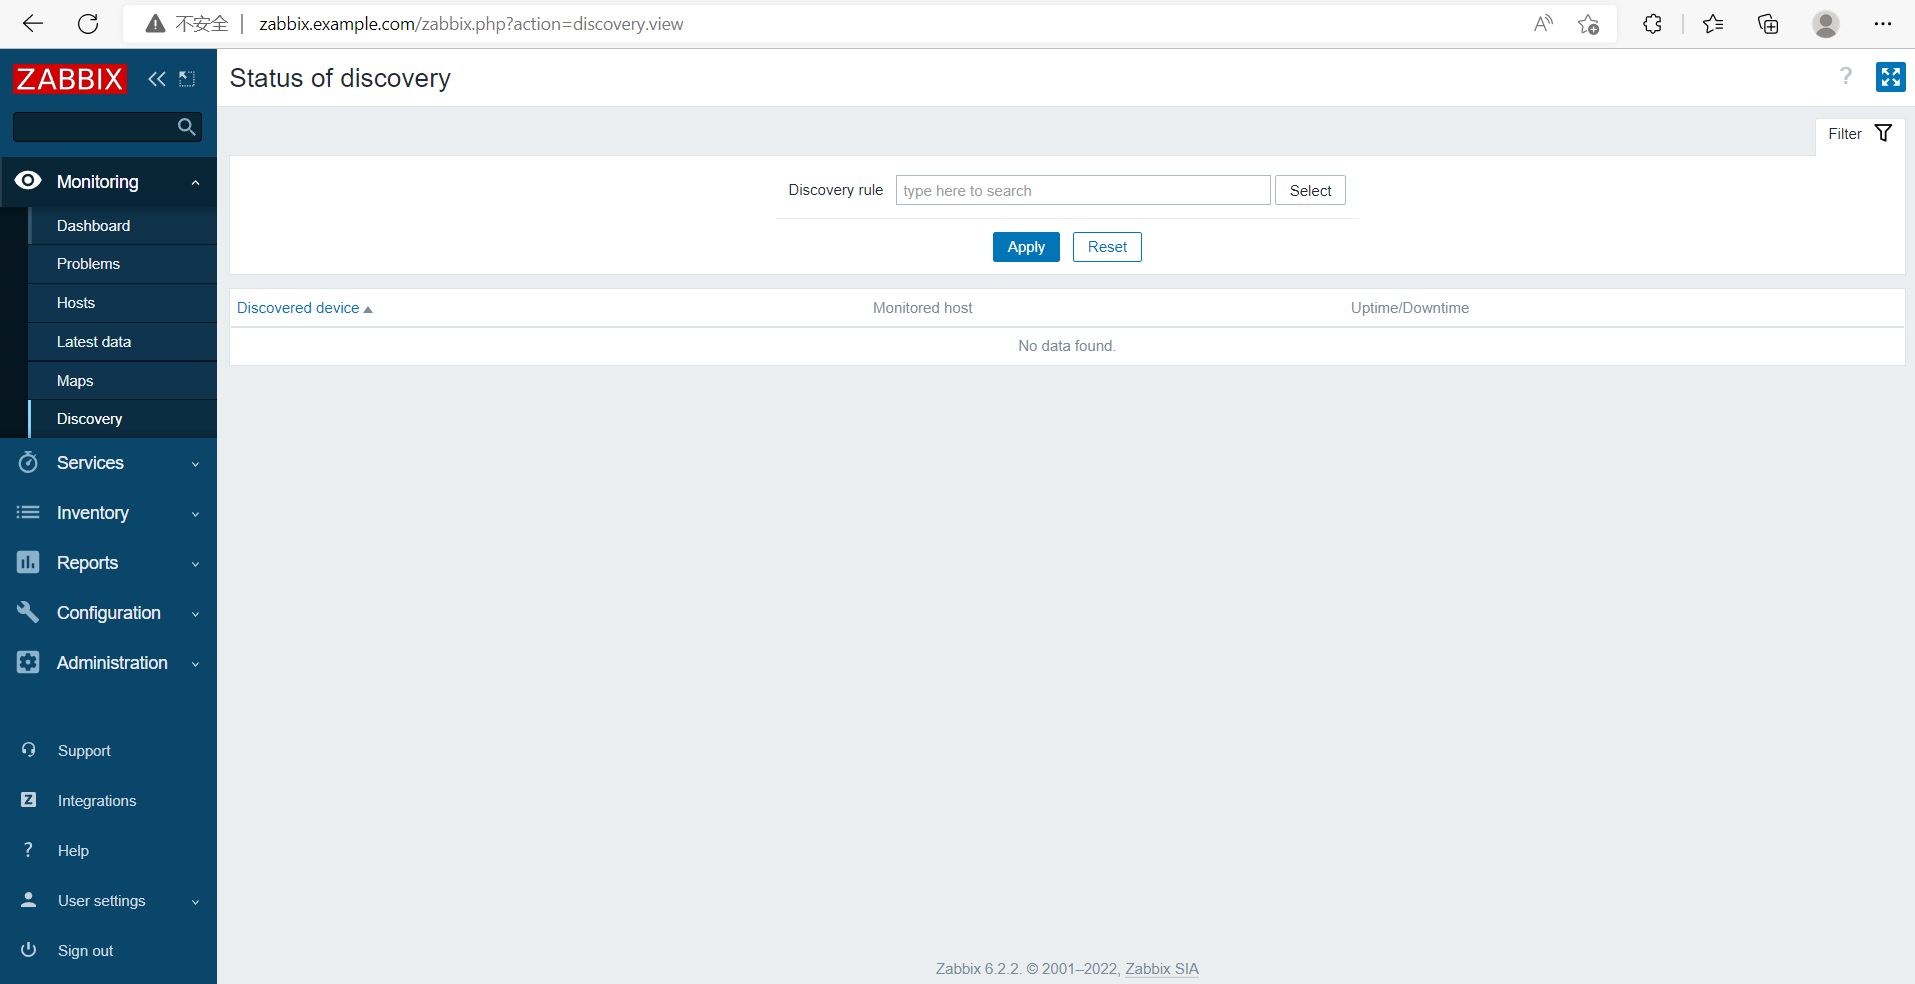
Task: Open the Problems menu item
Action: click(122, 264)
